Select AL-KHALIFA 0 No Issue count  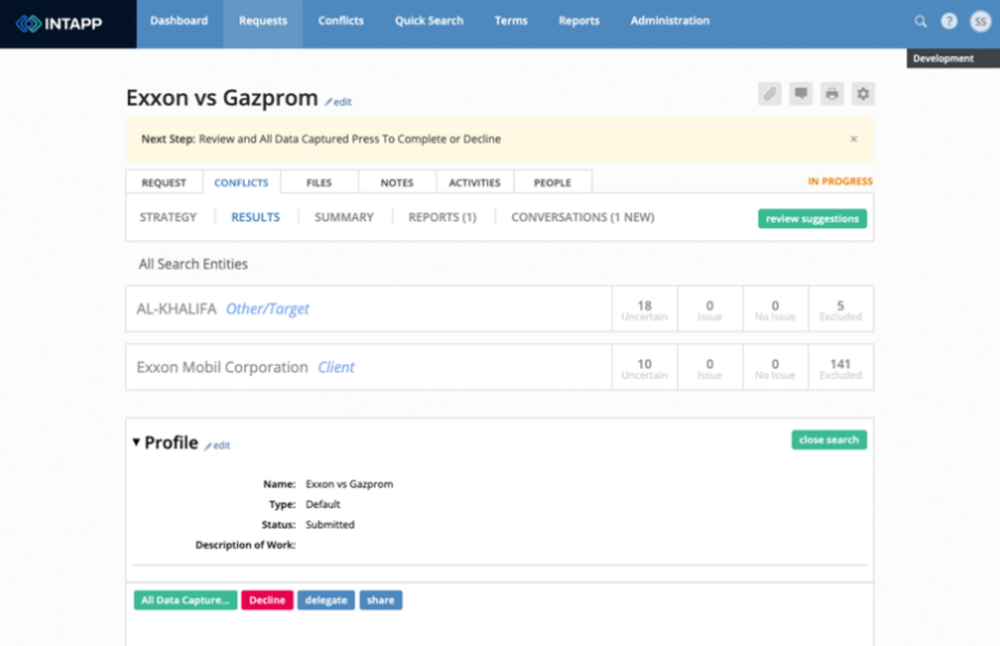pos(775,309)
